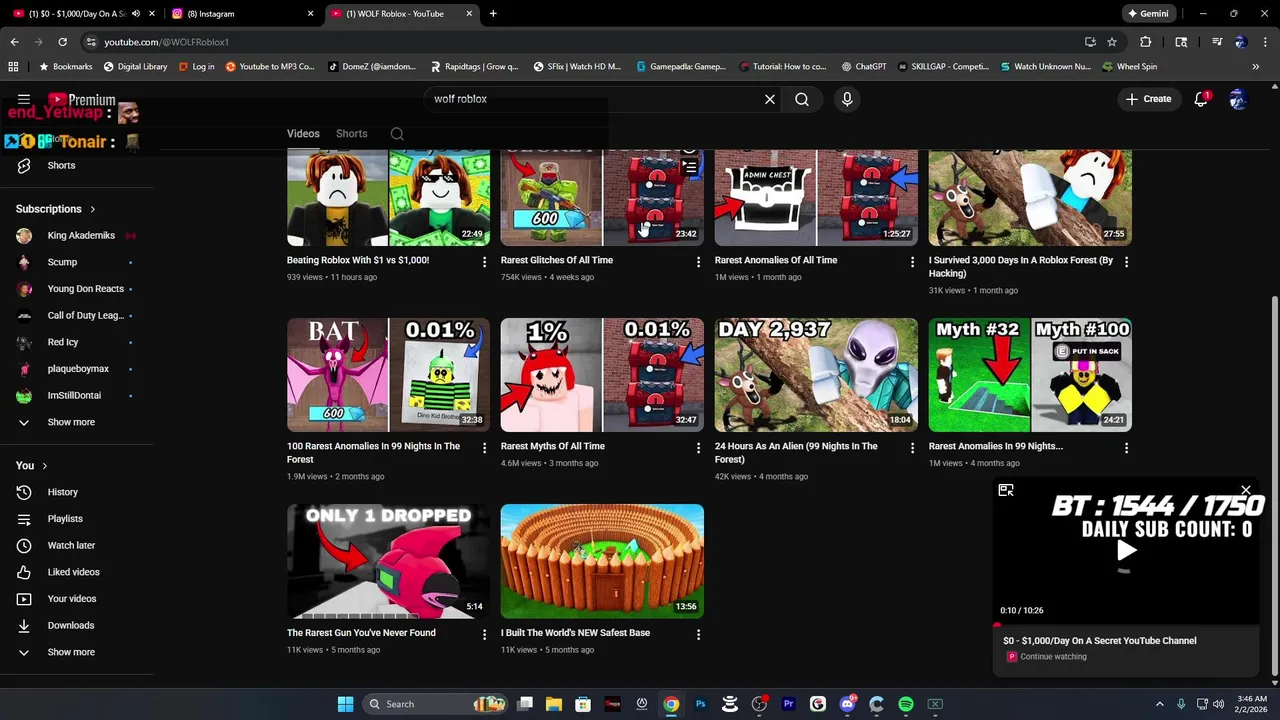The image size is (1280, 720).
Task: Click the Chrome address bar
Action: tap(580, 42)
